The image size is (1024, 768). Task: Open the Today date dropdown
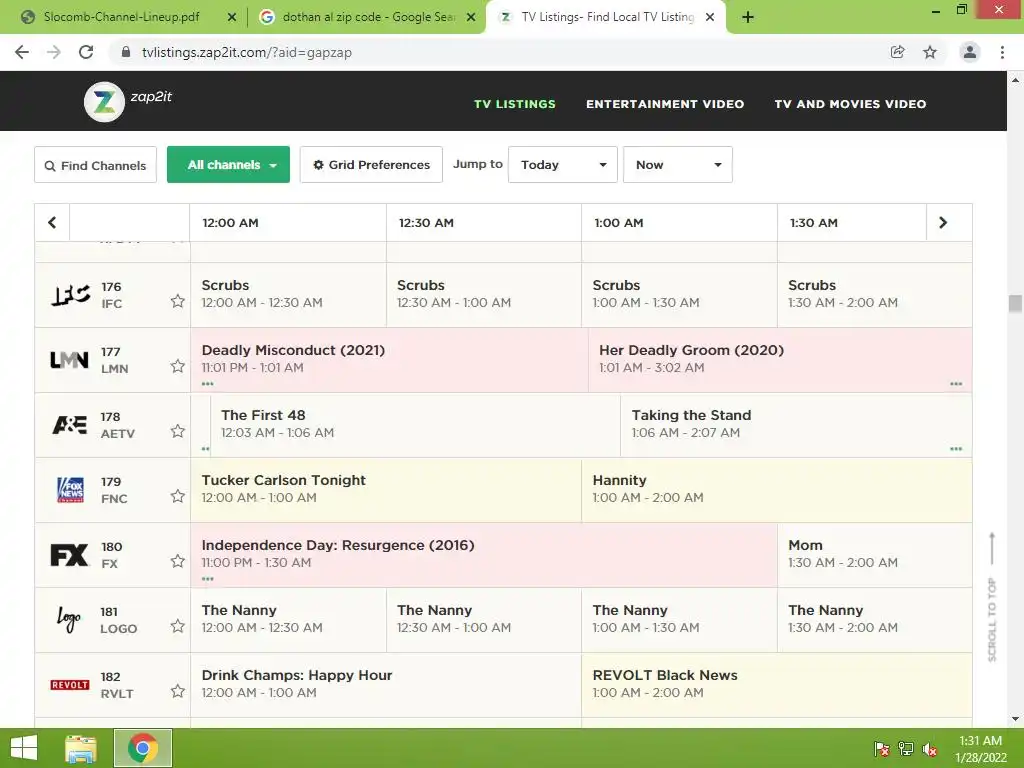point(563,165)
